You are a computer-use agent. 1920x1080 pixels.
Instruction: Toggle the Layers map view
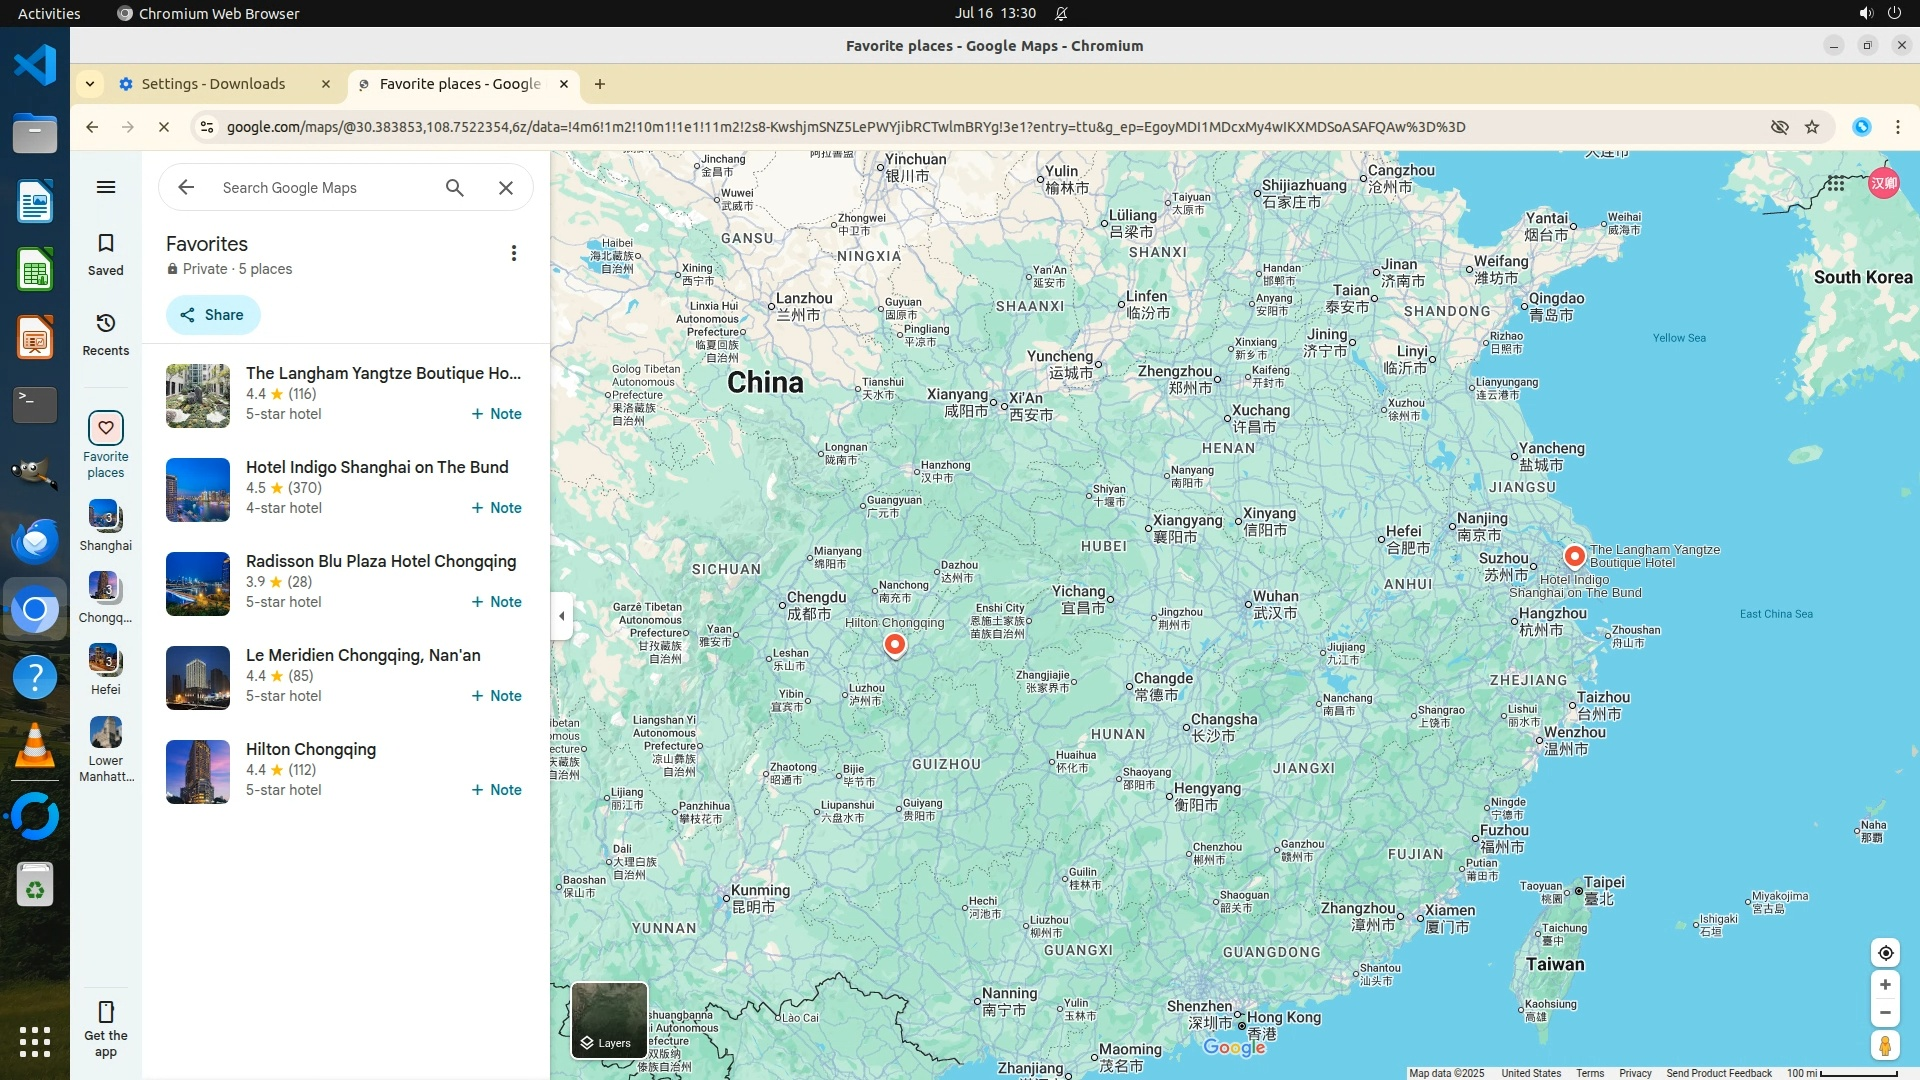[609, 1020]
